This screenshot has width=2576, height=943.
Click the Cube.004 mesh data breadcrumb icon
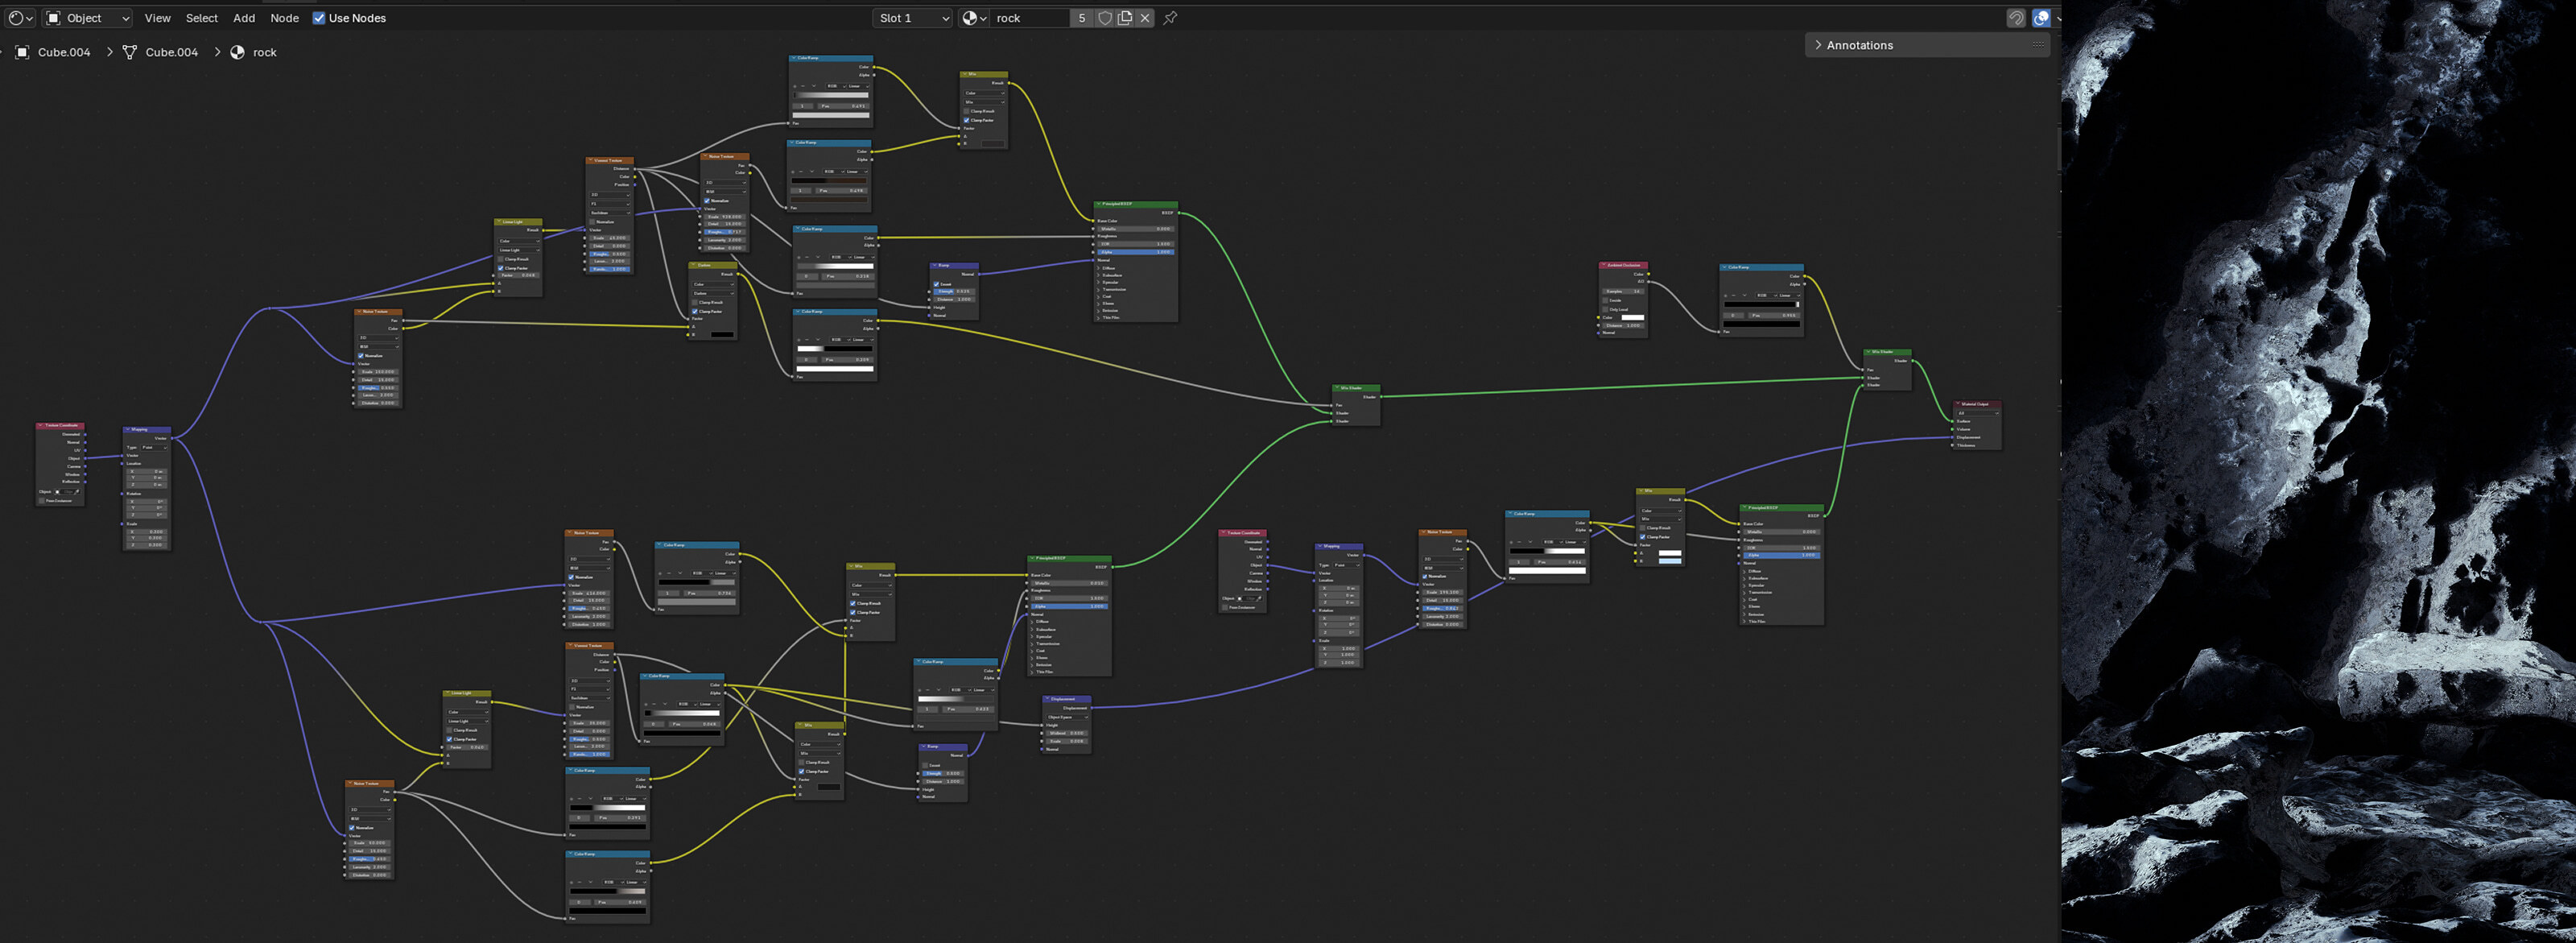[130, 52]
